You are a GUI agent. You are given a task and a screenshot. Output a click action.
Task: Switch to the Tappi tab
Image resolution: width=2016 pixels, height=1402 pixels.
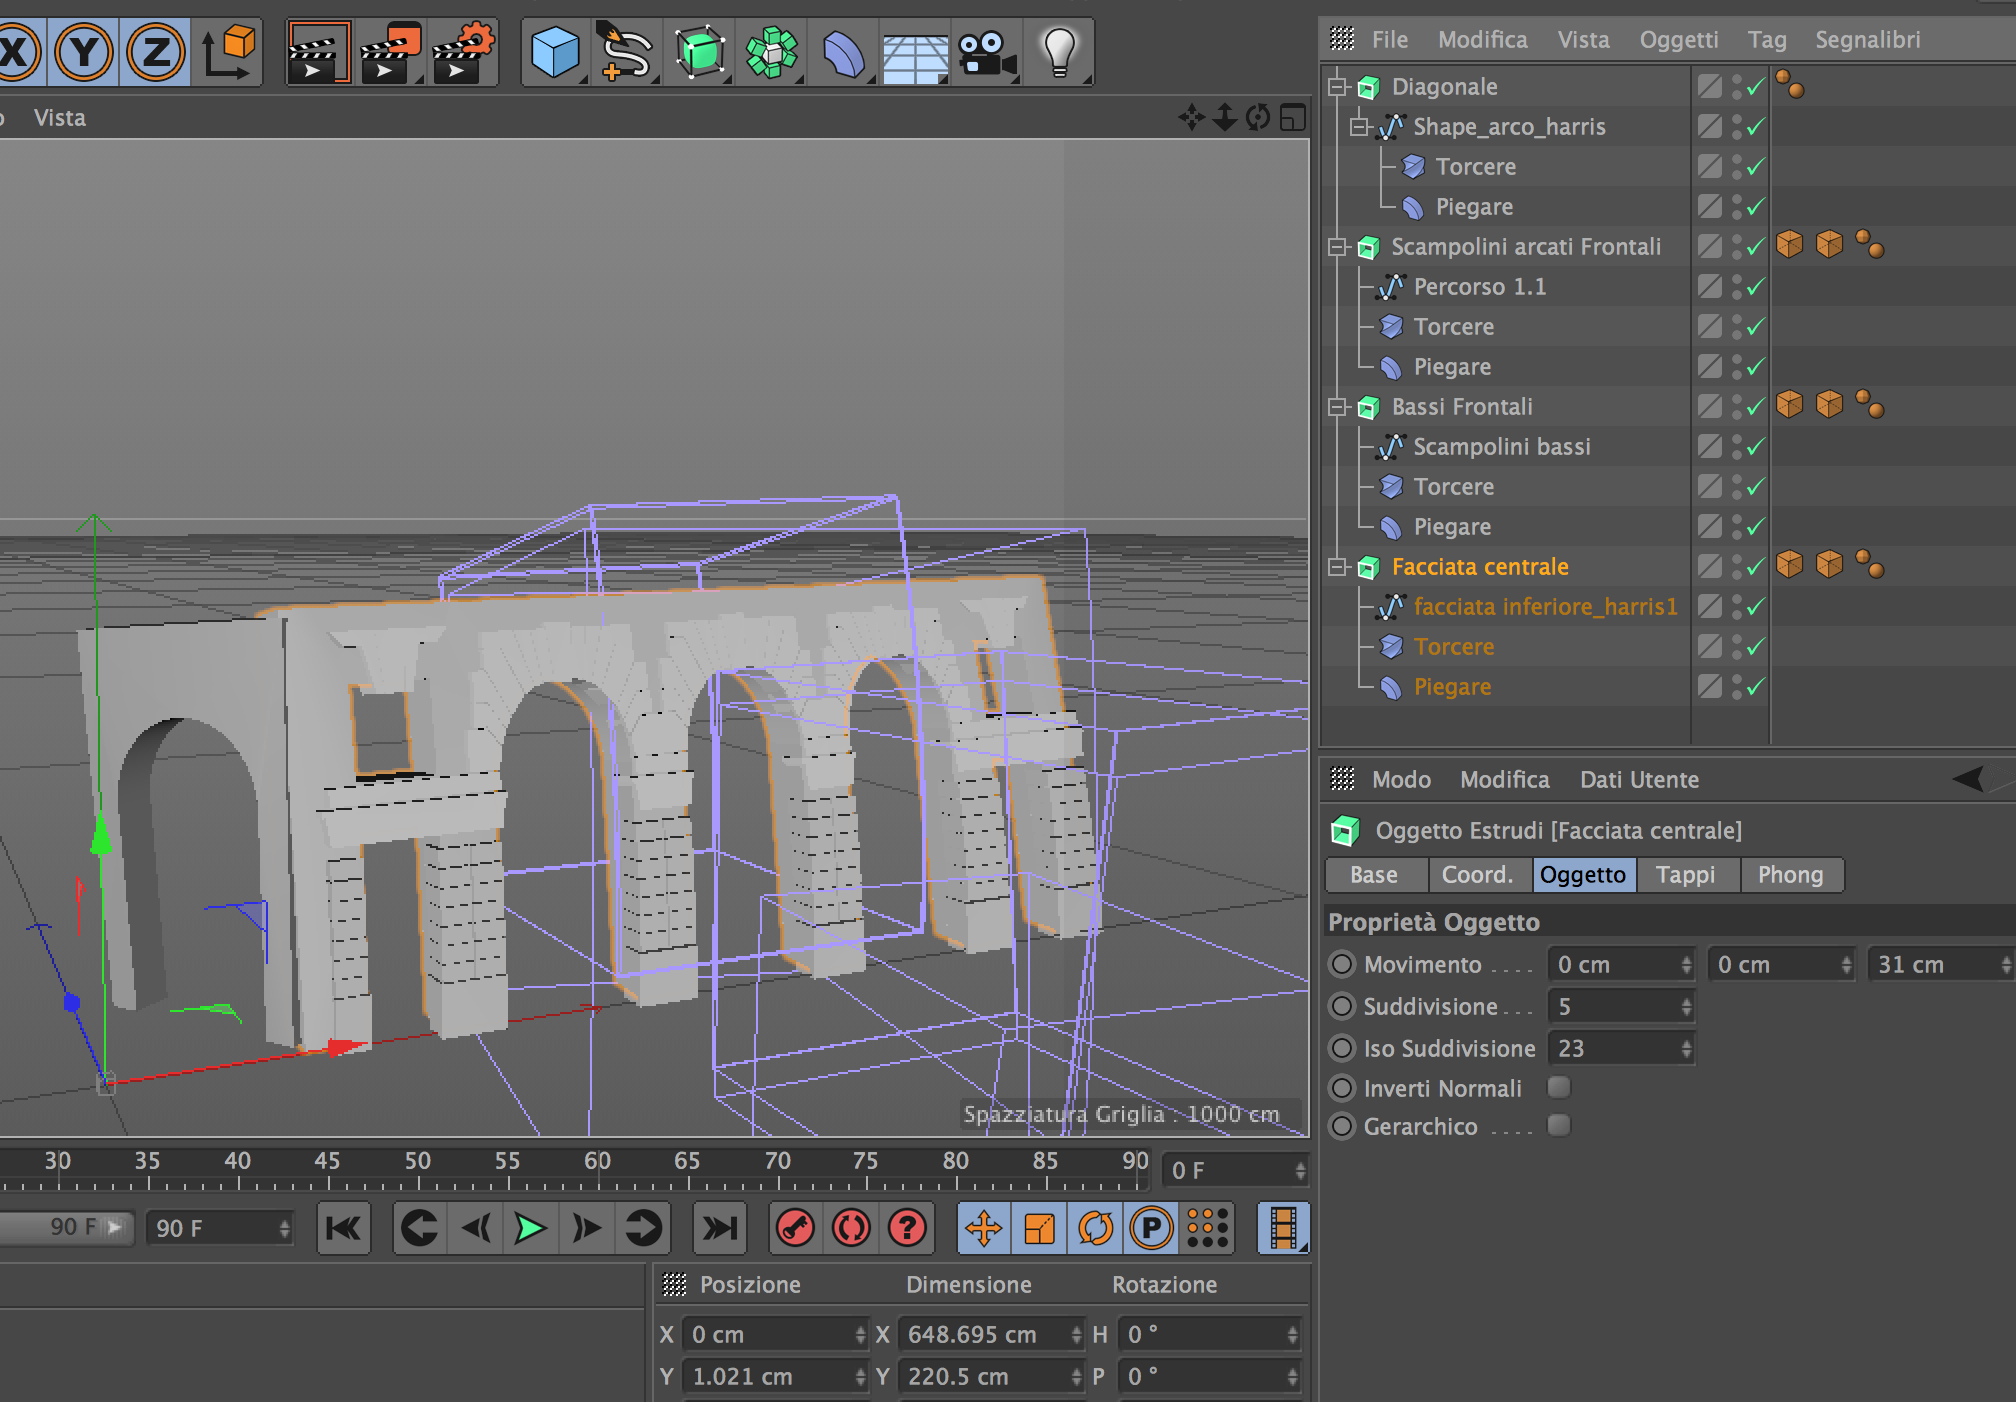pos(1685,875)
